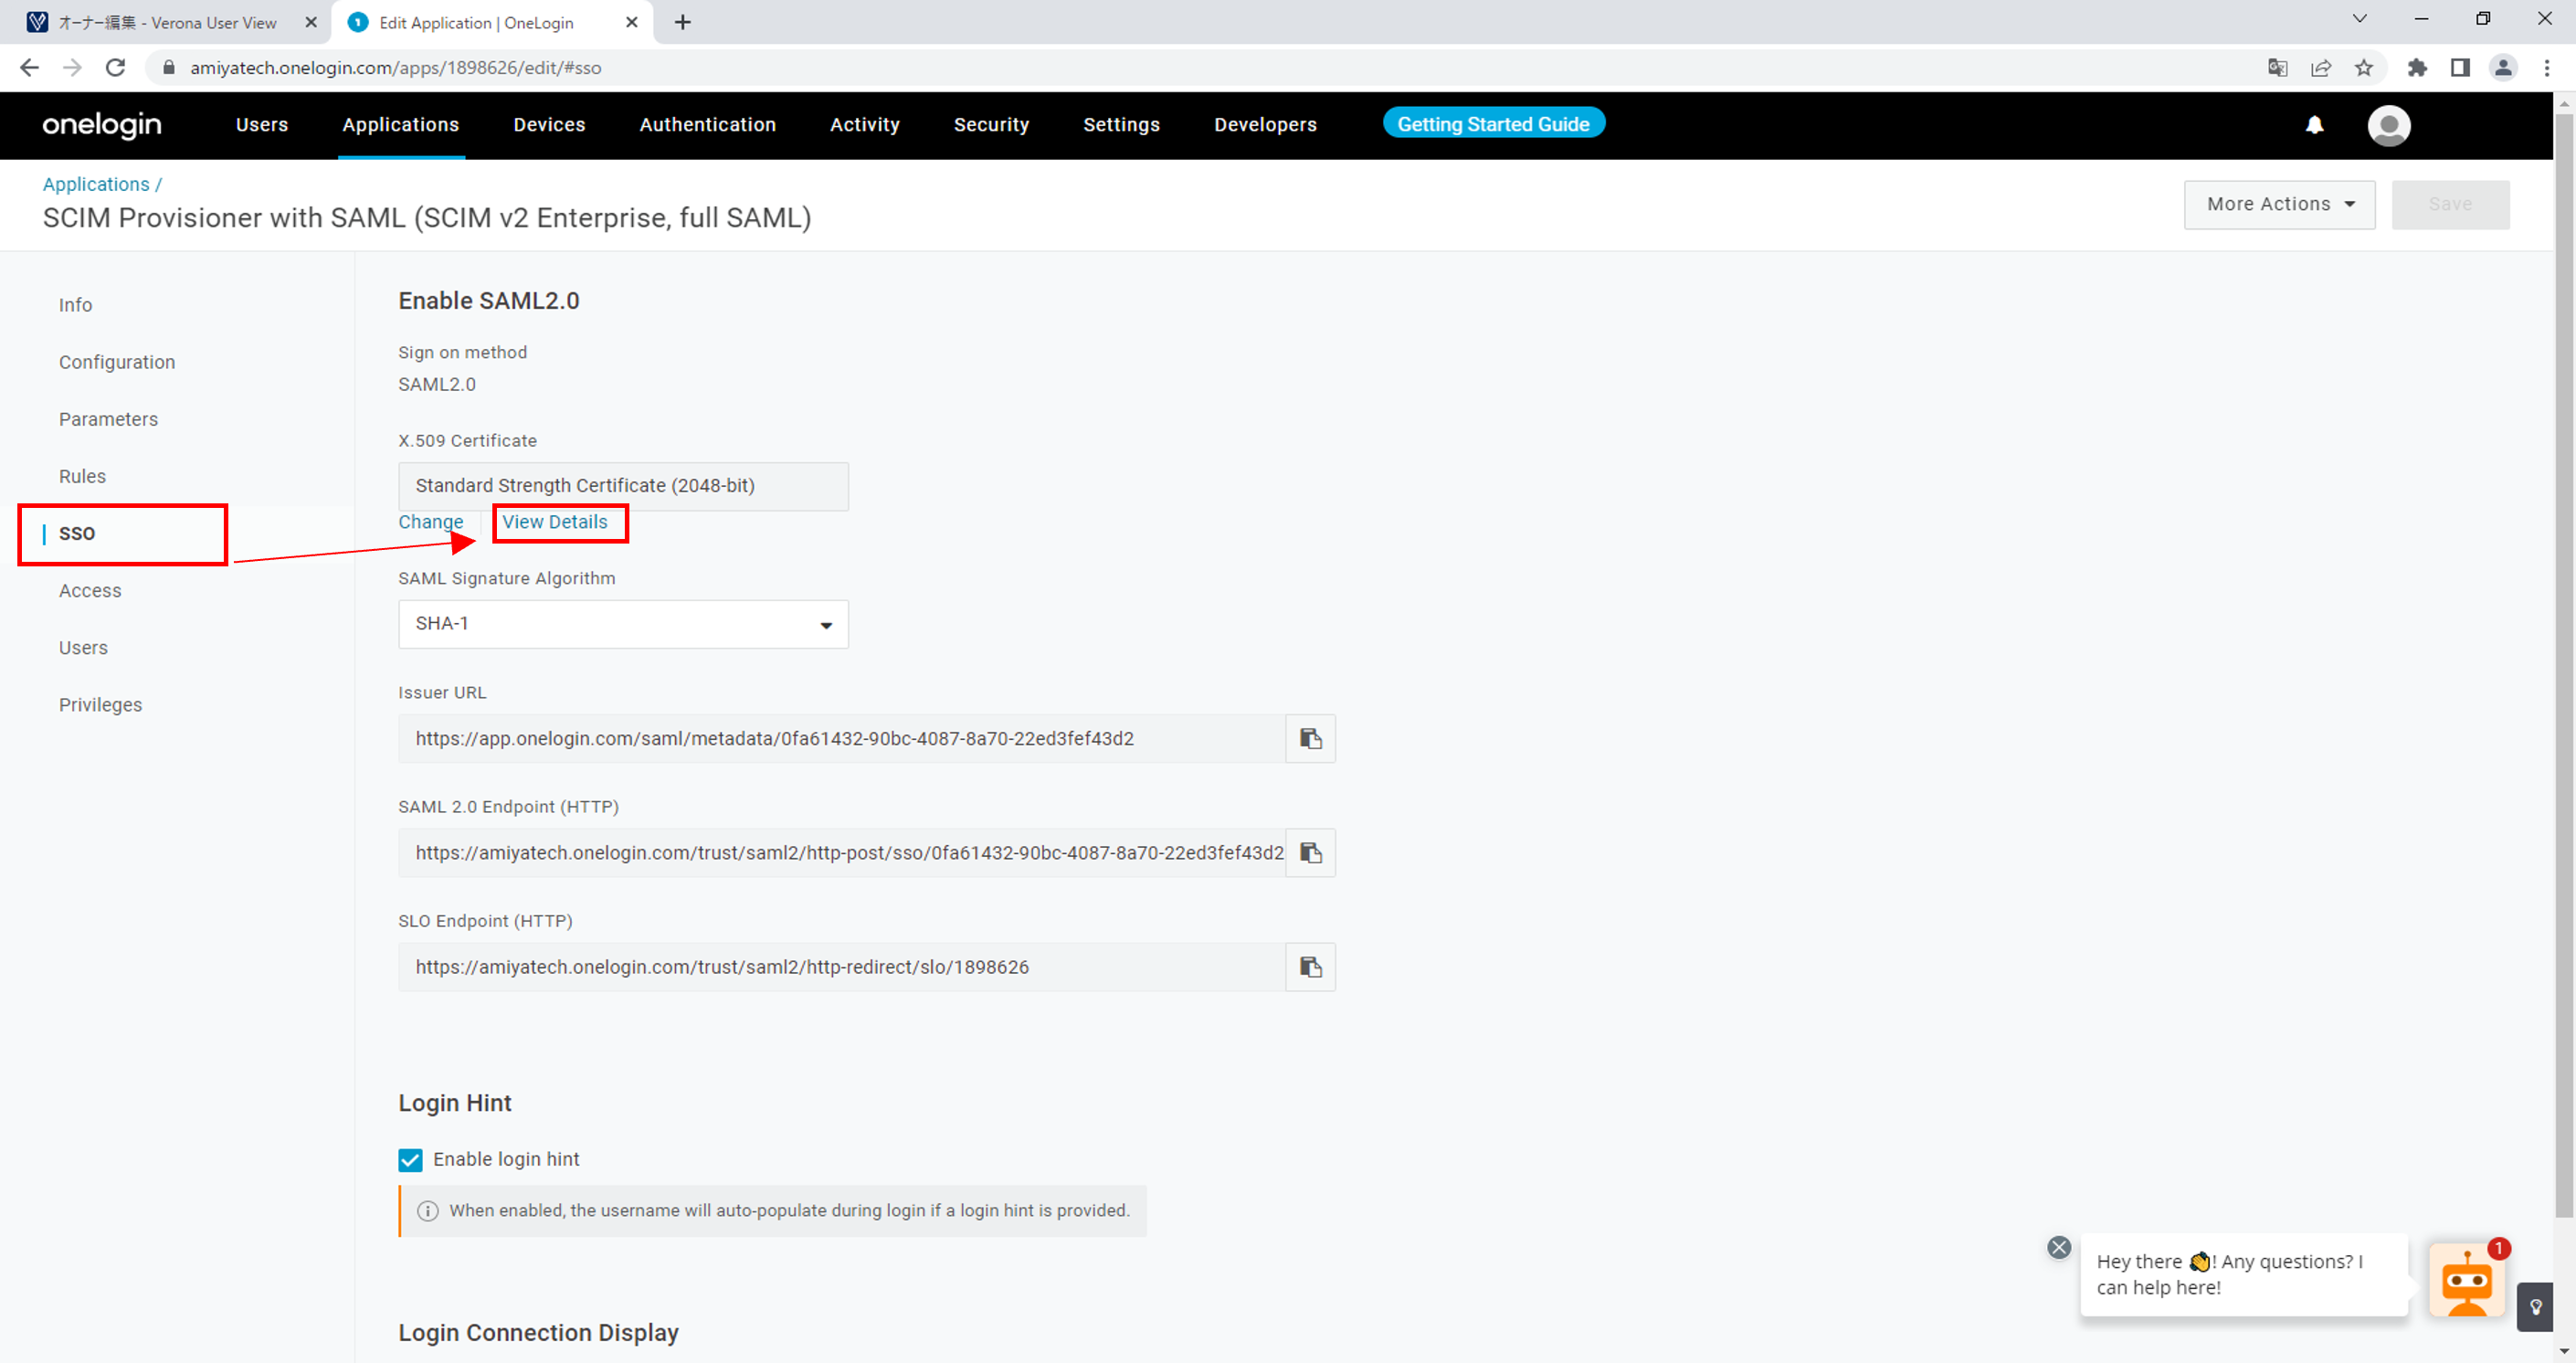Viewport: 2576px width, 1363px height.
Task: Switch to the Privileges section
Action: 100,704
